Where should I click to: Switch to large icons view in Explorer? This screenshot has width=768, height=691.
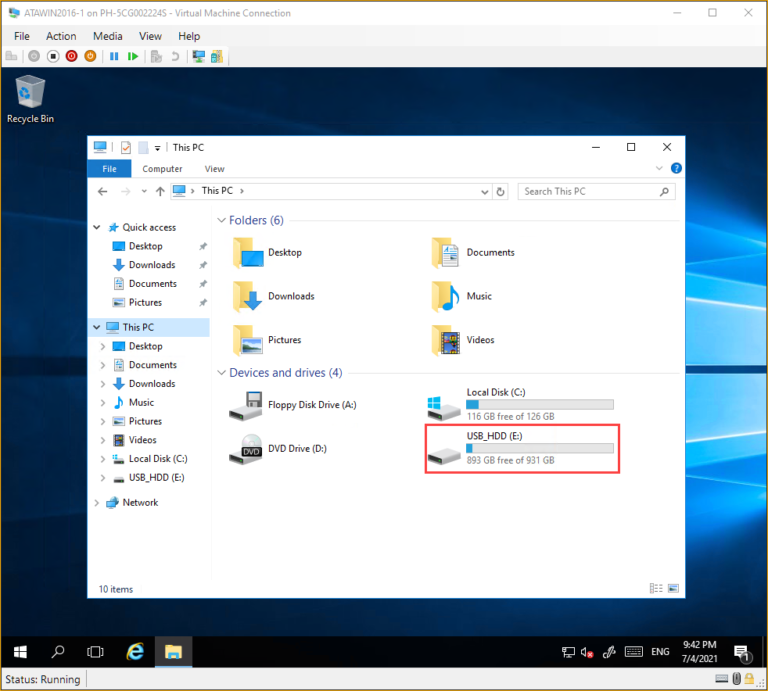673,589
